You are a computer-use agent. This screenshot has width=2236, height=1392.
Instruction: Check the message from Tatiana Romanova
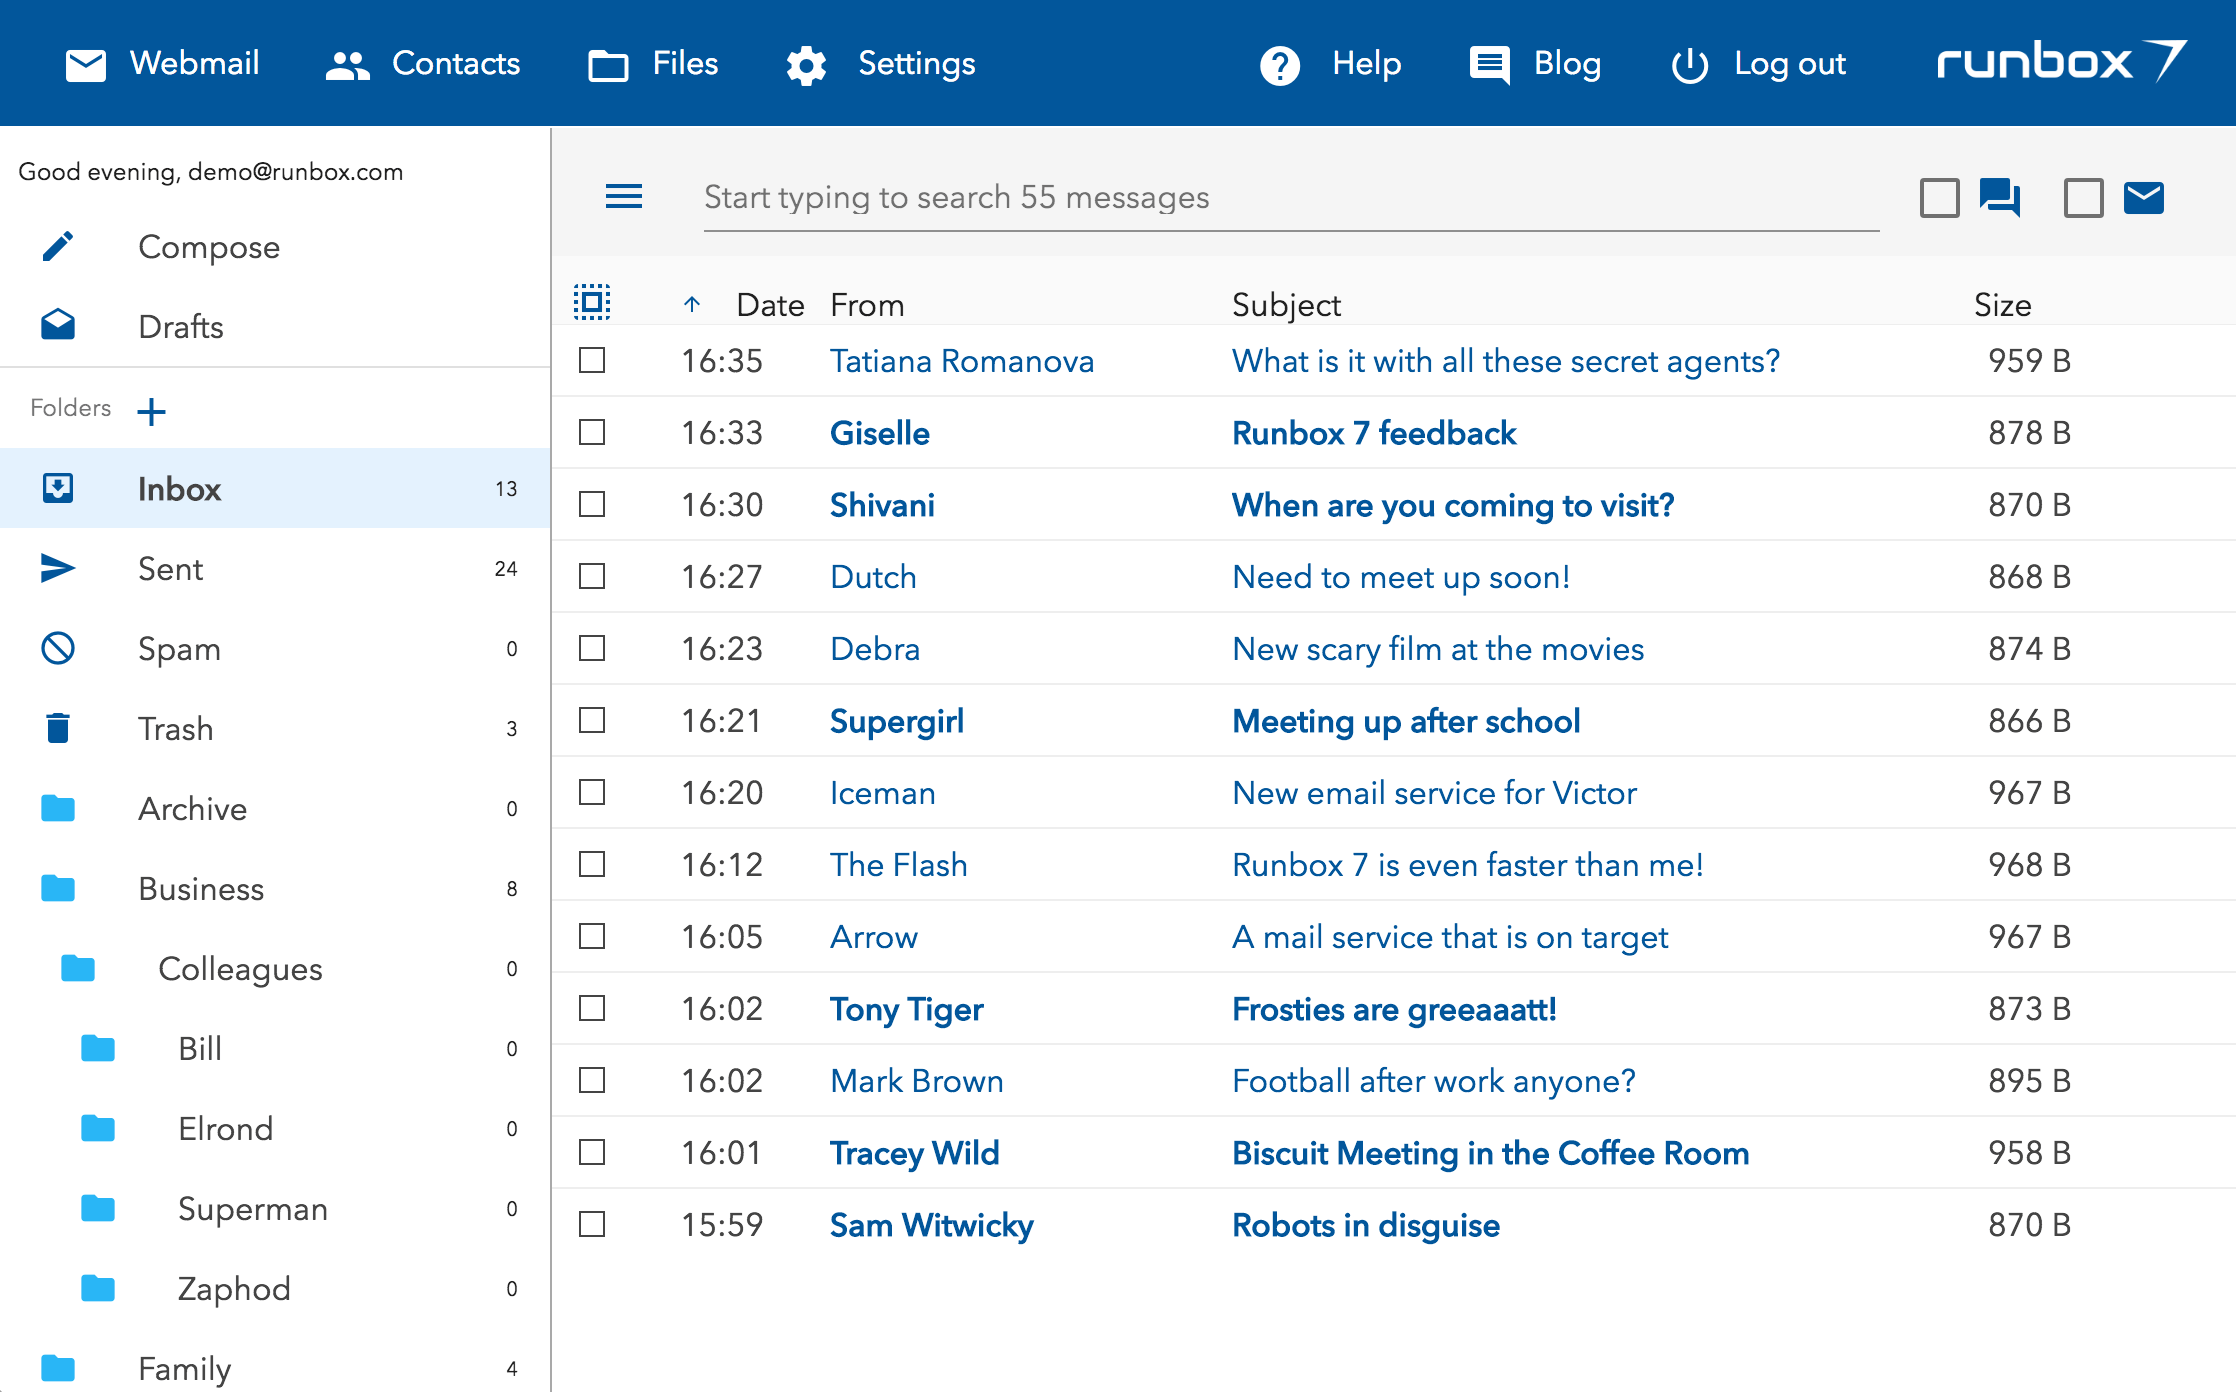click(x=591, y=361)
